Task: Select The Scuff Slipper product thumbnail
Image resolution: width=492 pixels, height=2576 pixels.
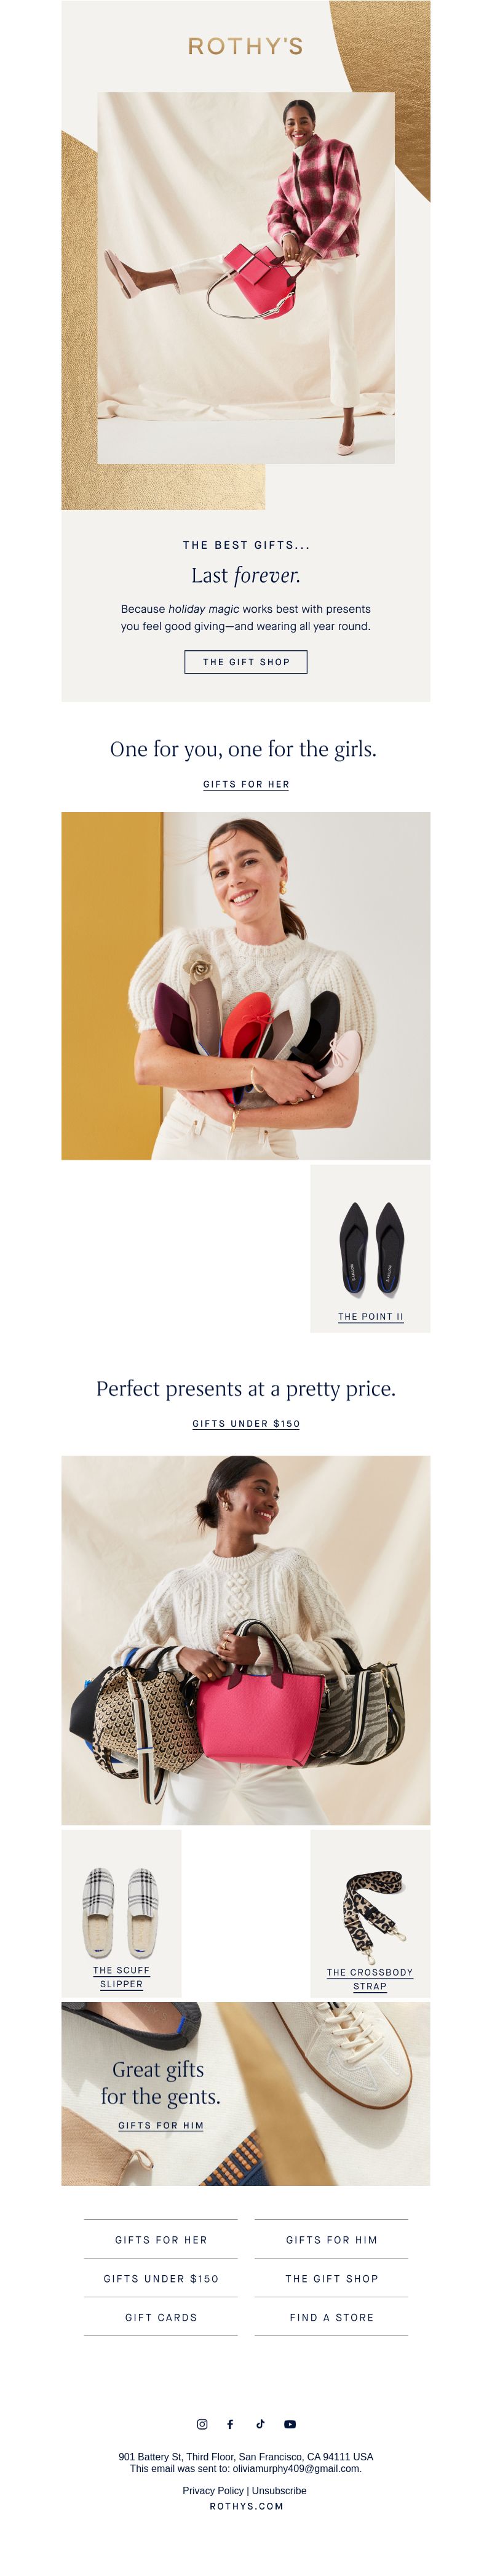Action: (121, 1913)
